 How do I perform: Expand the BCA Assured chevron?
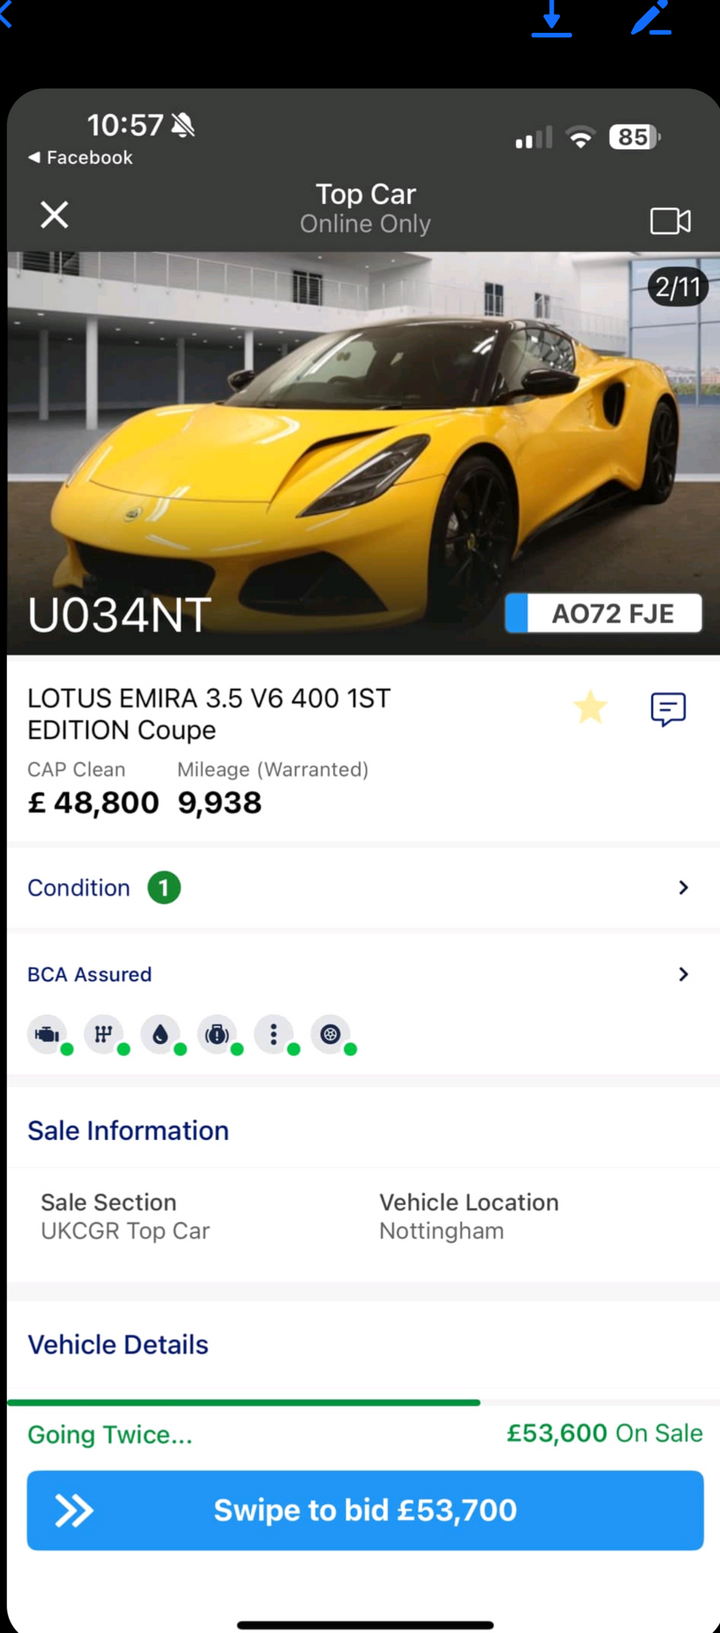684,974
